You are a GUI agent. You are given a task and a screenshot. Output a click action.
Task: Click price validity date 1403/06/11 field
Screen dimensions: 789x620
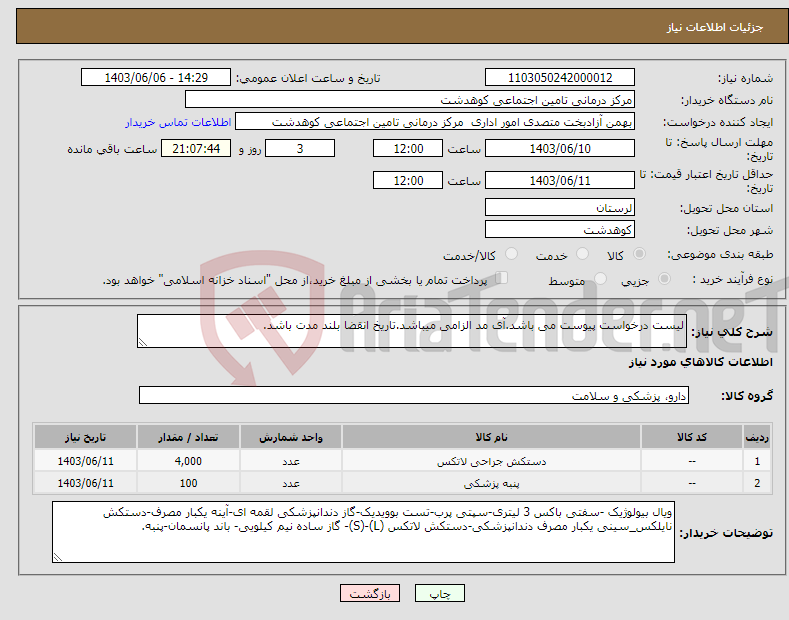point(560,180)
